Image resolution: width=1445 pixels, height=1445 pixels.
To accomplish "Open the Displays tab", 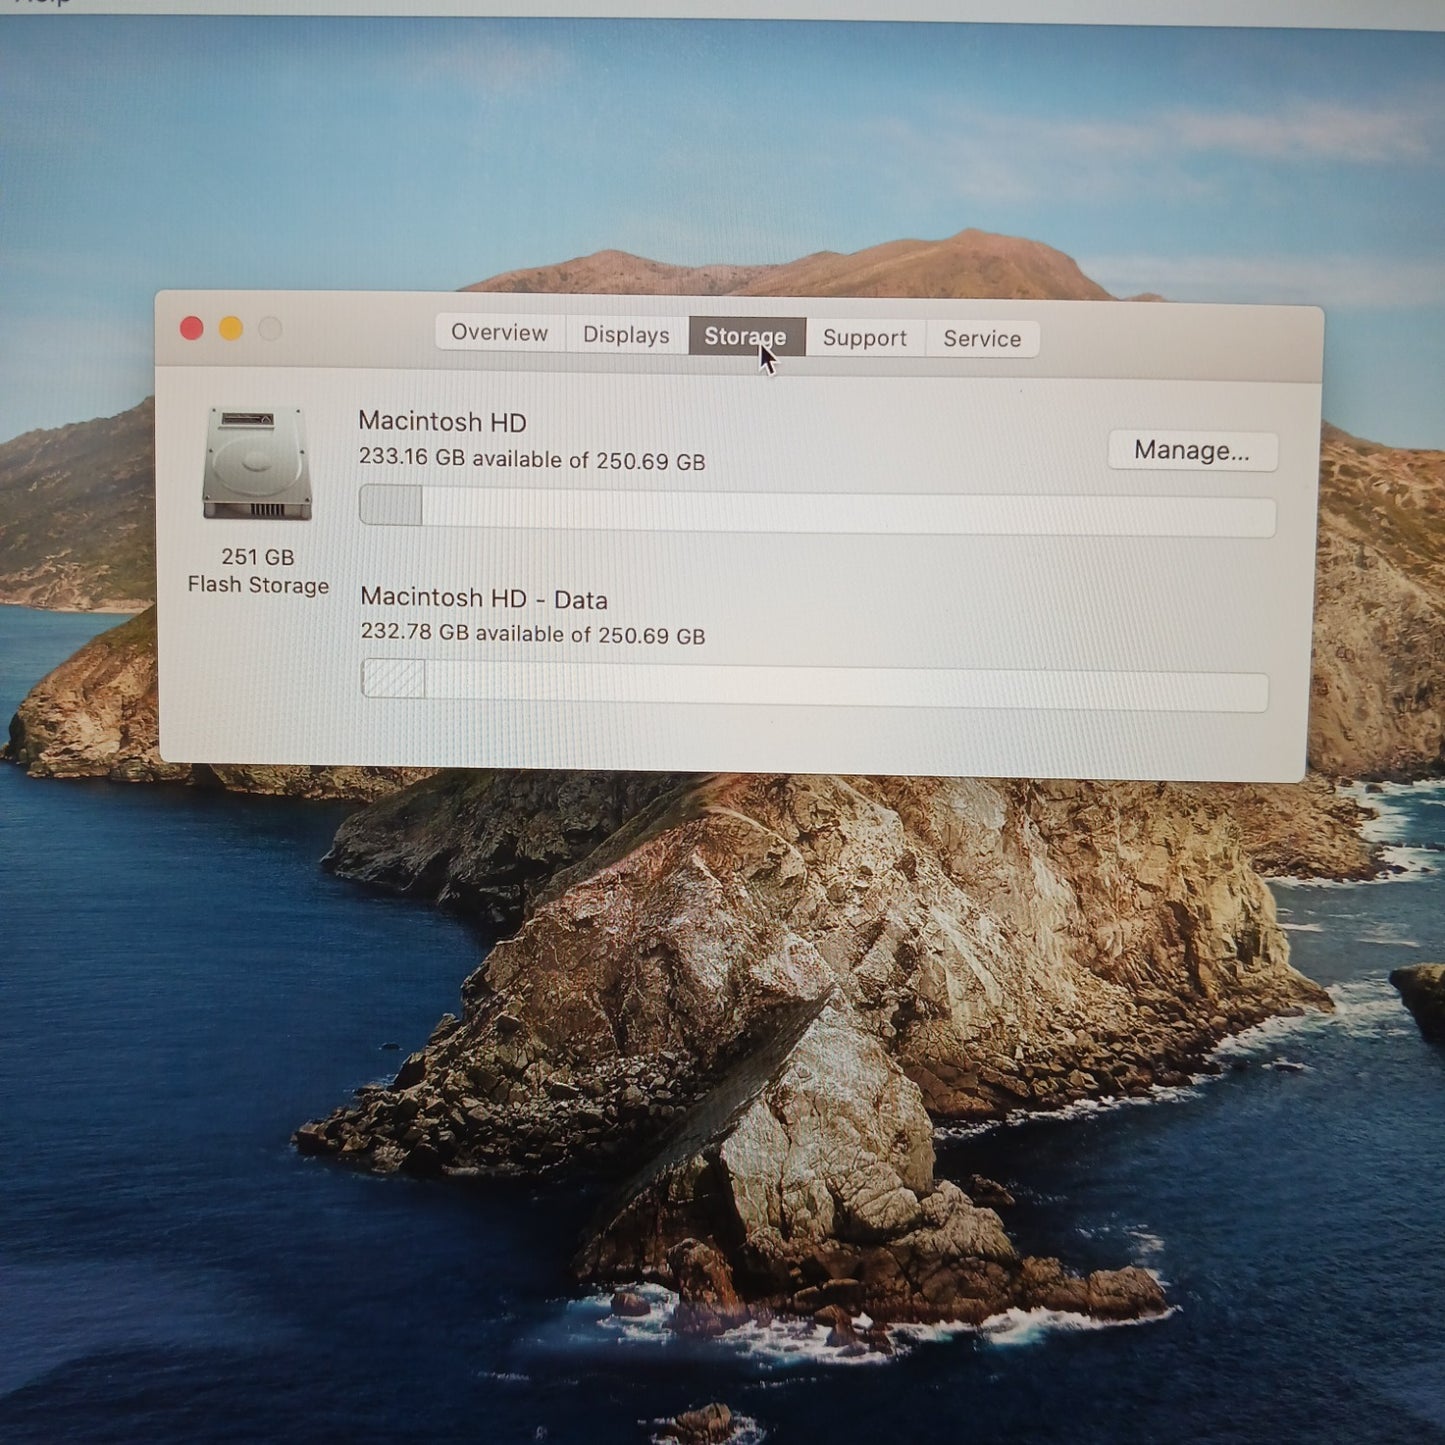I will tap(626, 335).
